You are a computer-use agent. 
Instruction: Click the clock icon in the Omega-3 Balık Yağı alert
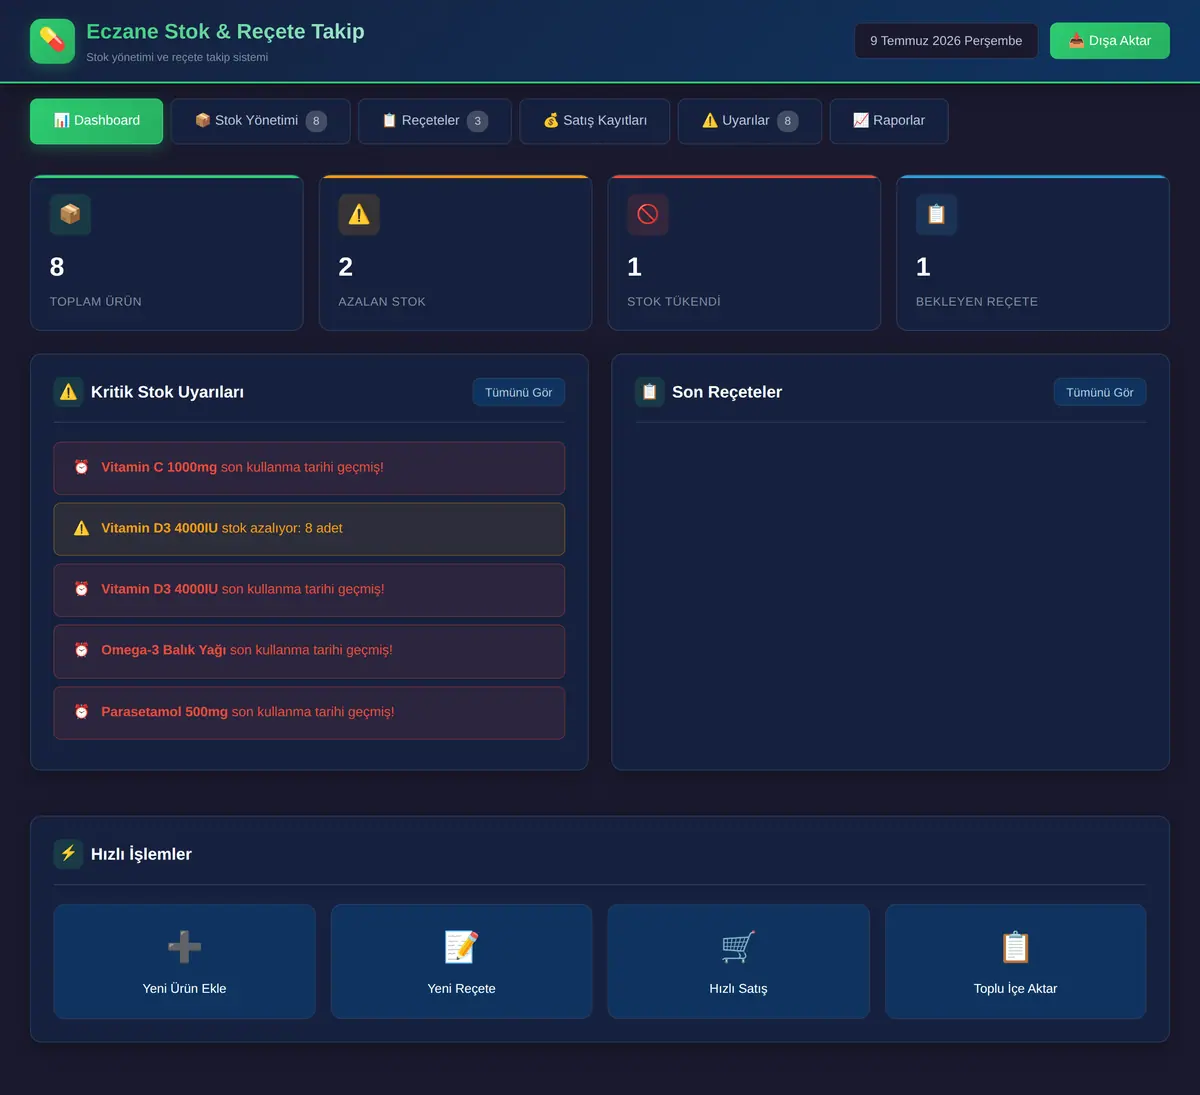click(x=82, y=650)
